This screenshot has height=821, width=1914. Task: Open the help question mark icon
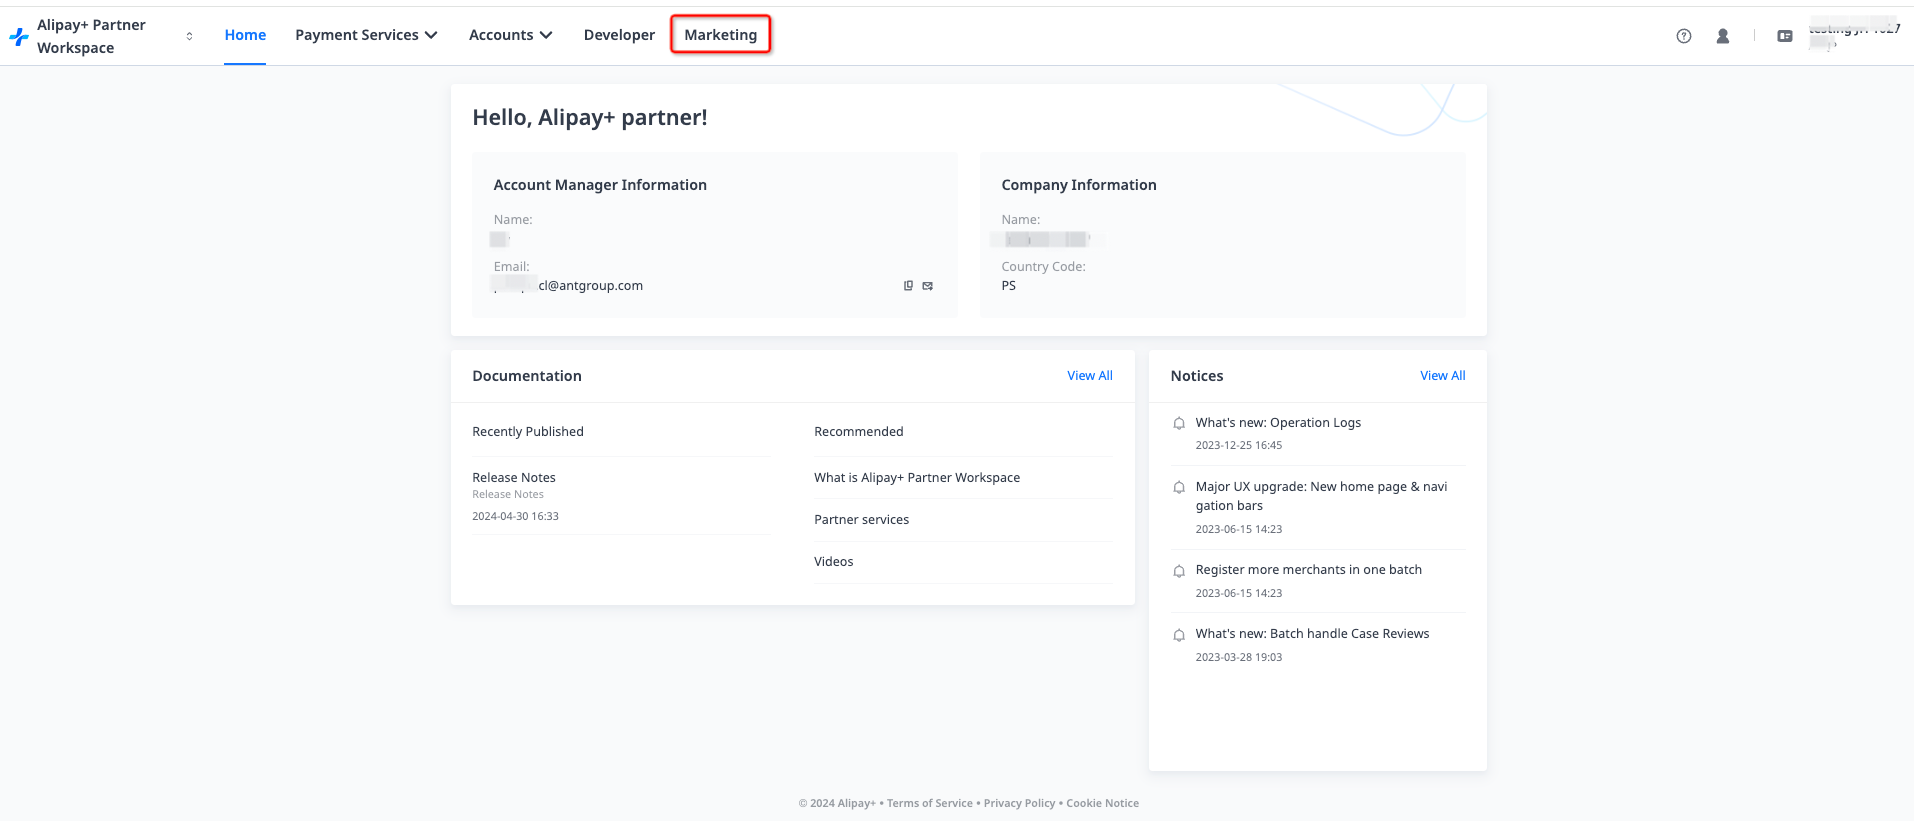click(1684, 36)
